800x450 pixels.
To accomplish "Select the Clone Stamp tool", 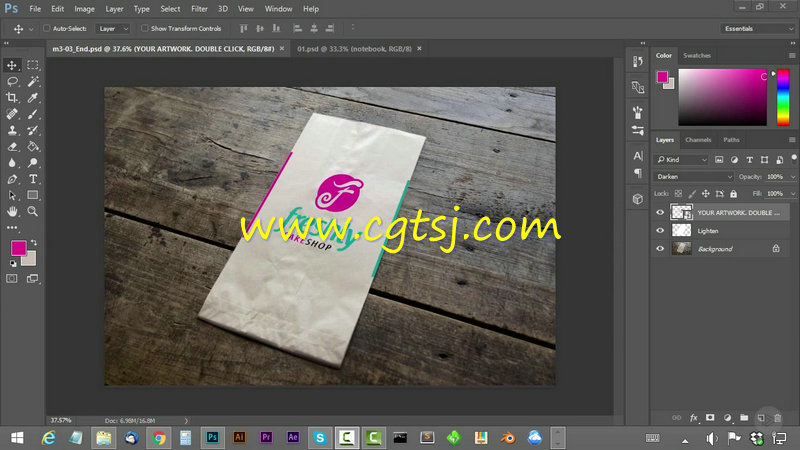I will point(12,131).
